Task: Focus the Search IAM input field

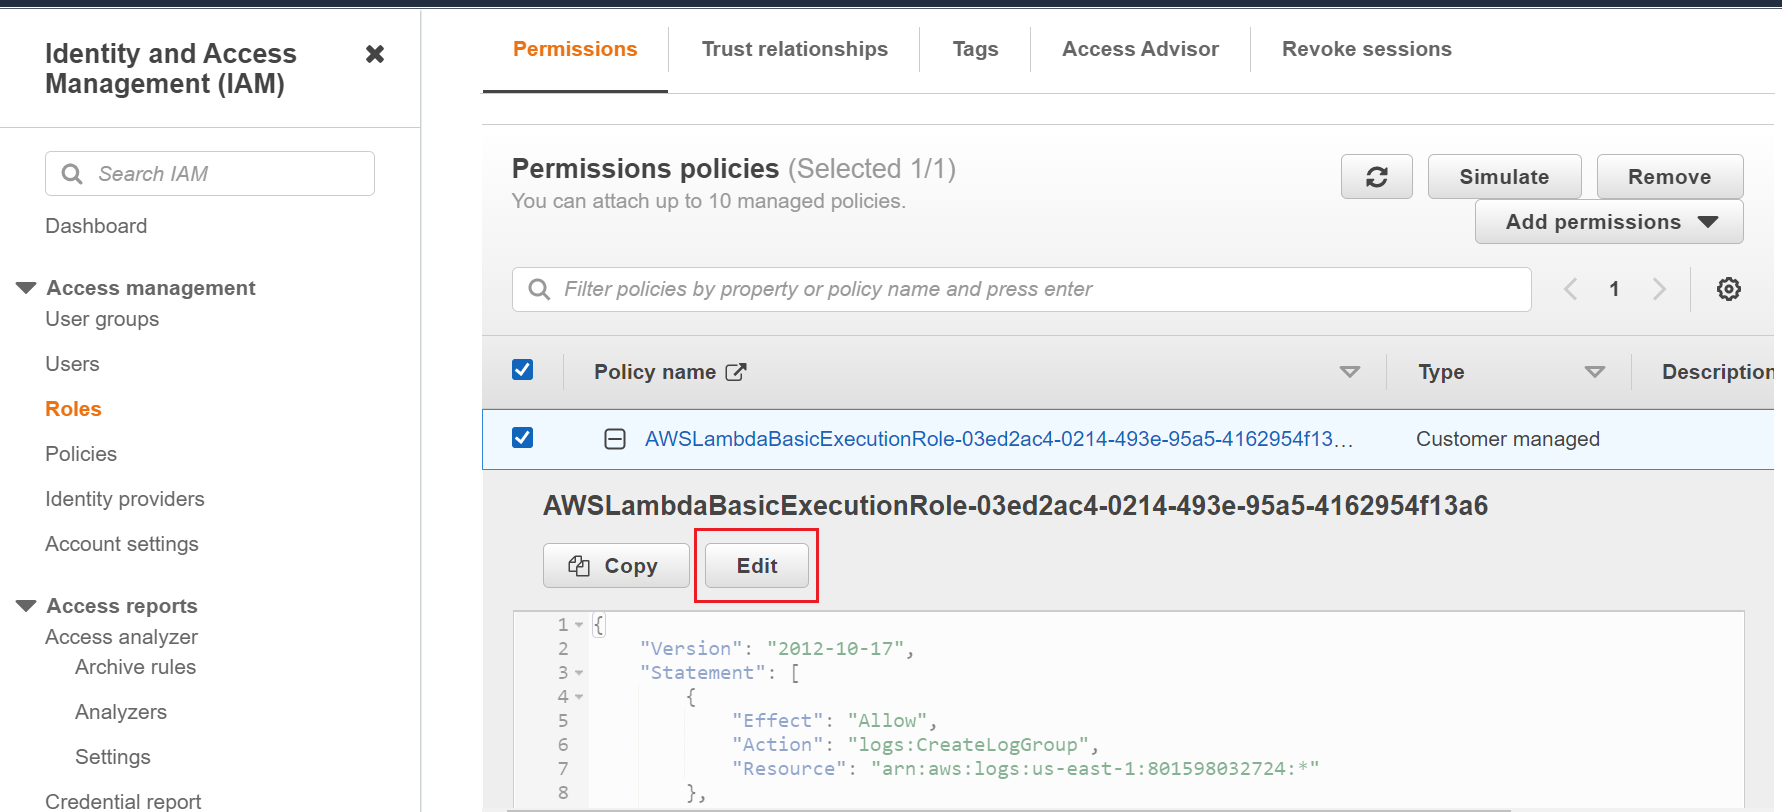Action: tap(210, 174)
